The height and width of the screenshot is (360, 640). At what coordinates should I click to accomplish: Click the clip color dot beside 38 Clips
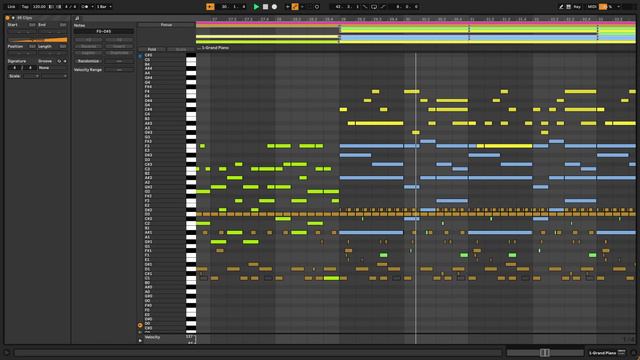click(13, 18)
